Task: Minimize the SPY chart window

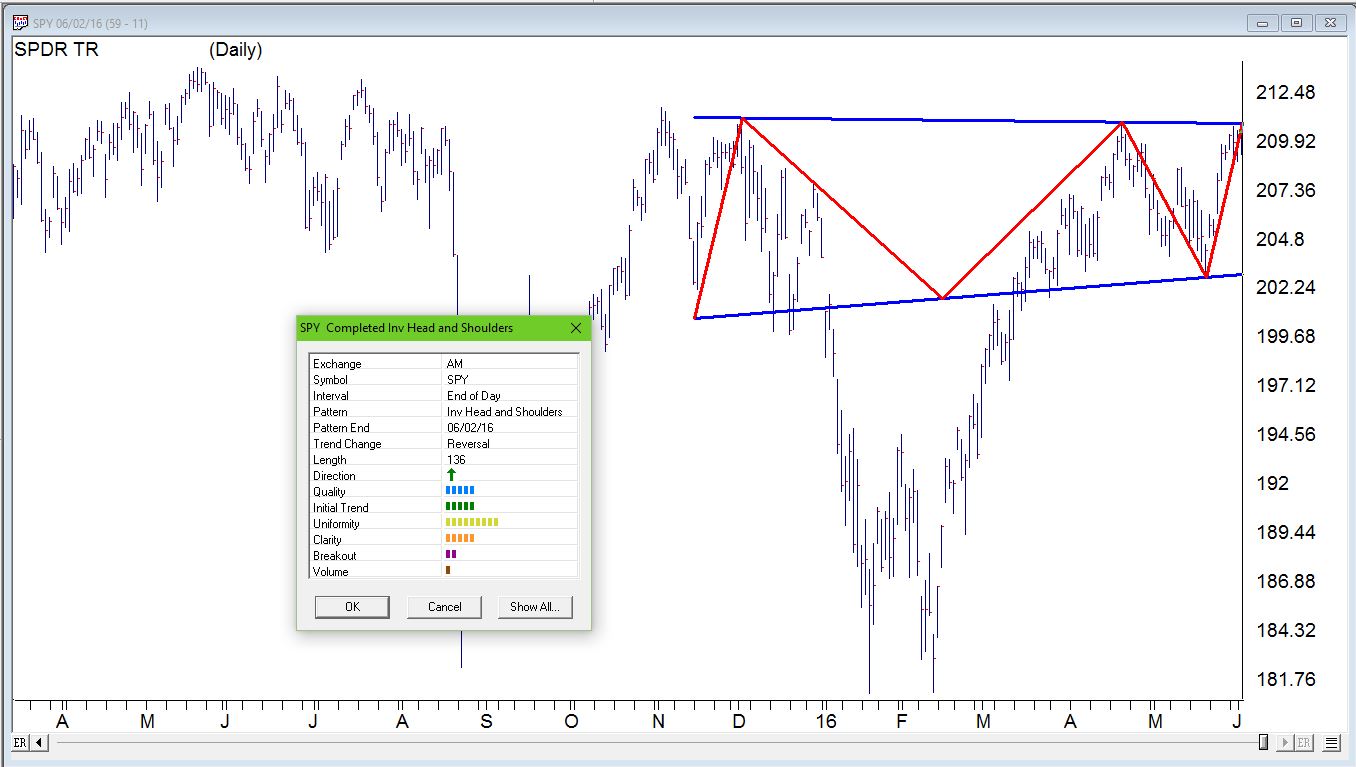Action: (1263, 23)
